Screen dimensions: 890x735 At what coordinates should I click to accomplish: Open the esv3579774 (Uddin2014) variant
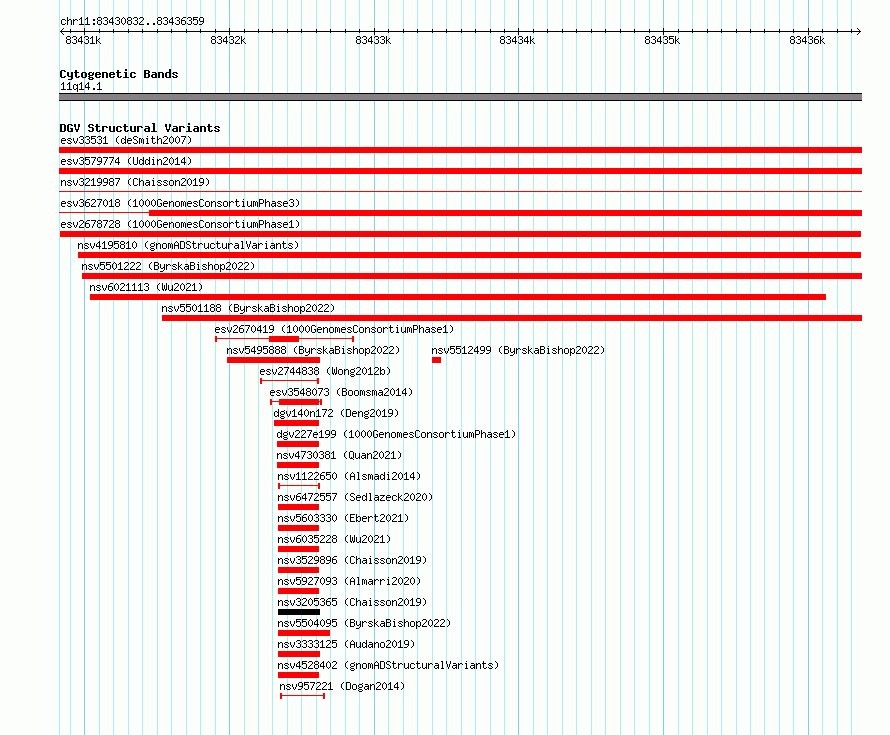pyautogui.click(x=126, y=161)
